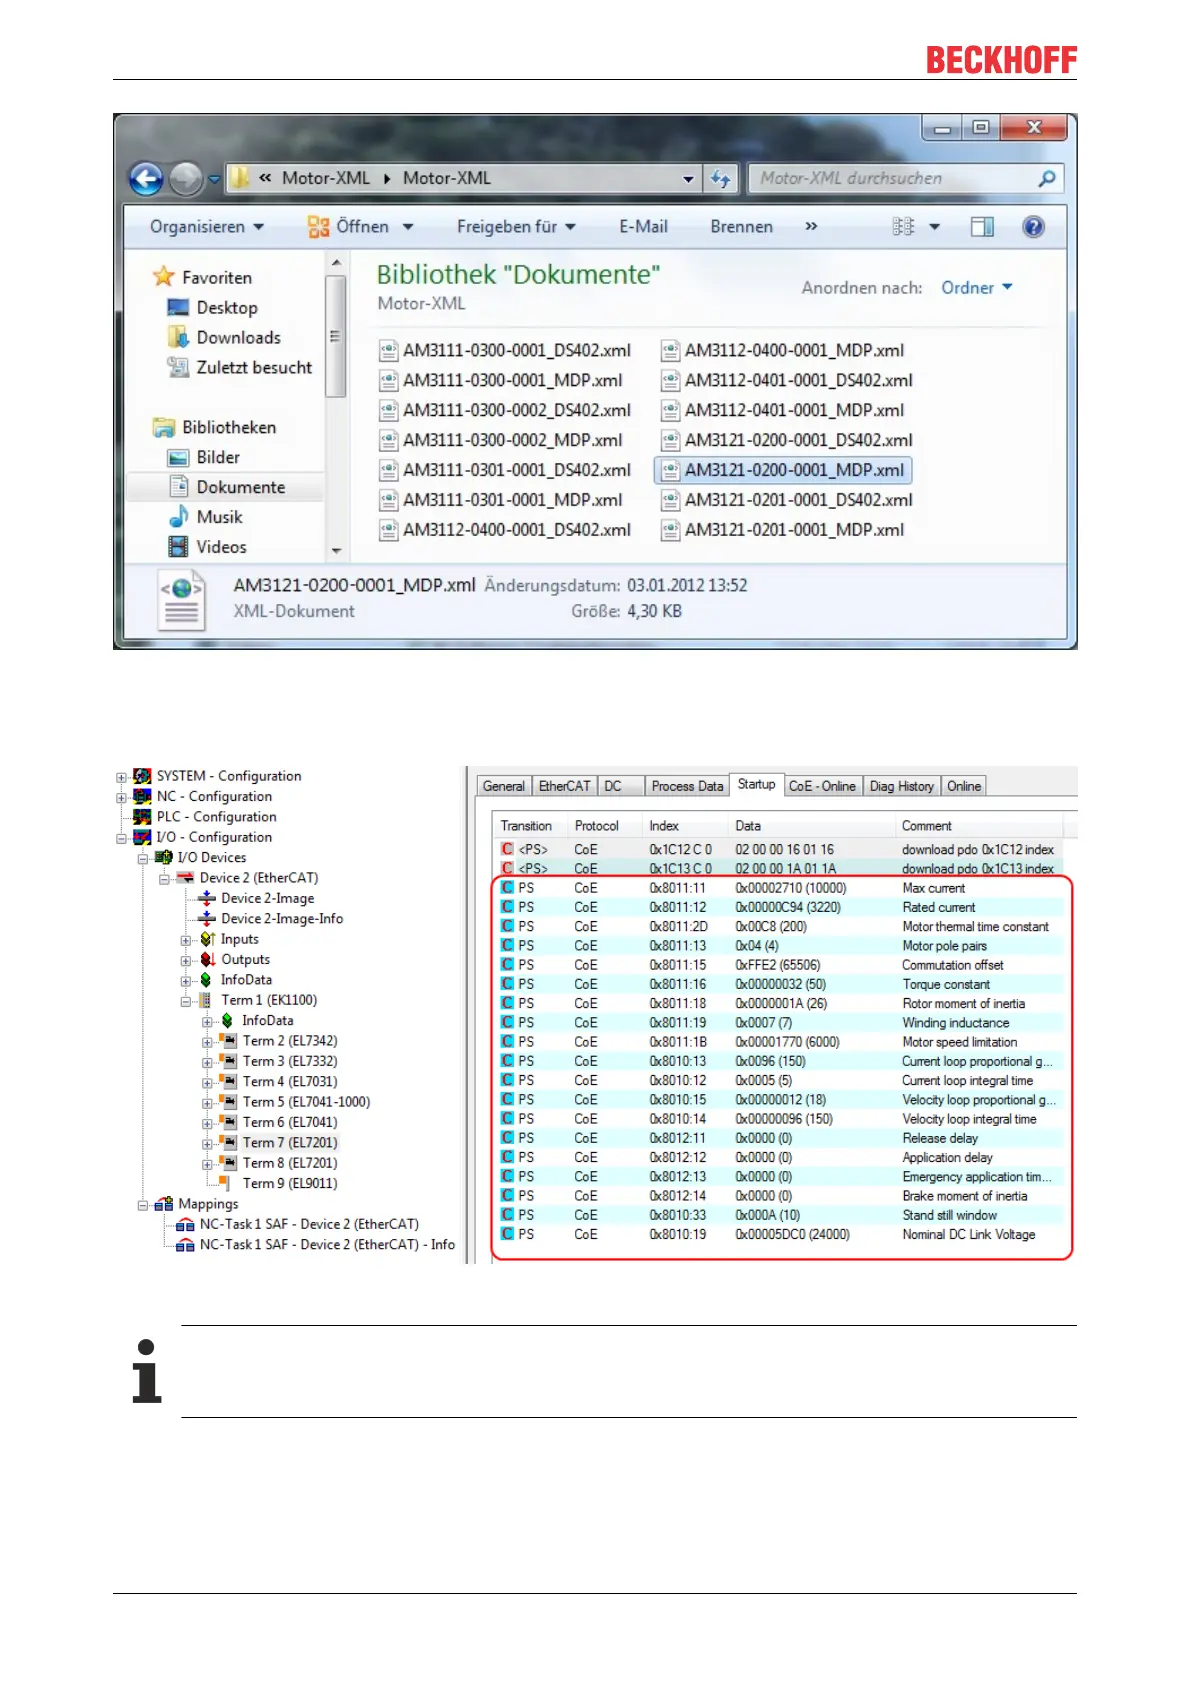This screenshot has height=1684, width=1191.
Task: Select the SYSTEM - Configuration icon
Action: click(x=143, y=776)
